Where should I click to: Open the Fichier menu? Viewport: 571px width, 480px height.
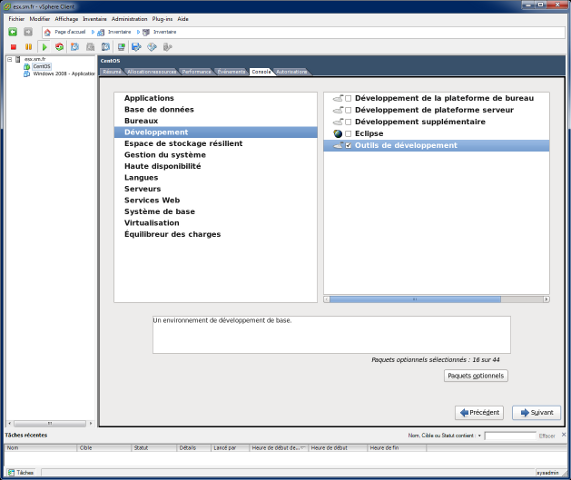click(x=16, y=19)
